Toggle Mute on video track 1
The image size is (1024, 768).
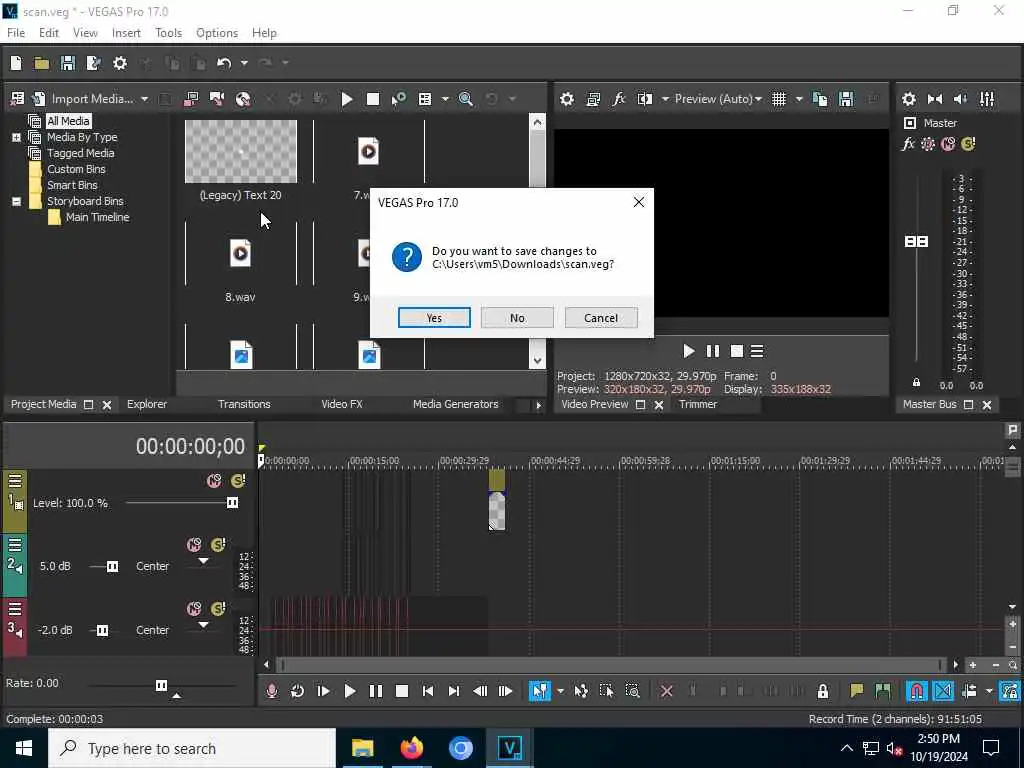[x=214, y=481]
